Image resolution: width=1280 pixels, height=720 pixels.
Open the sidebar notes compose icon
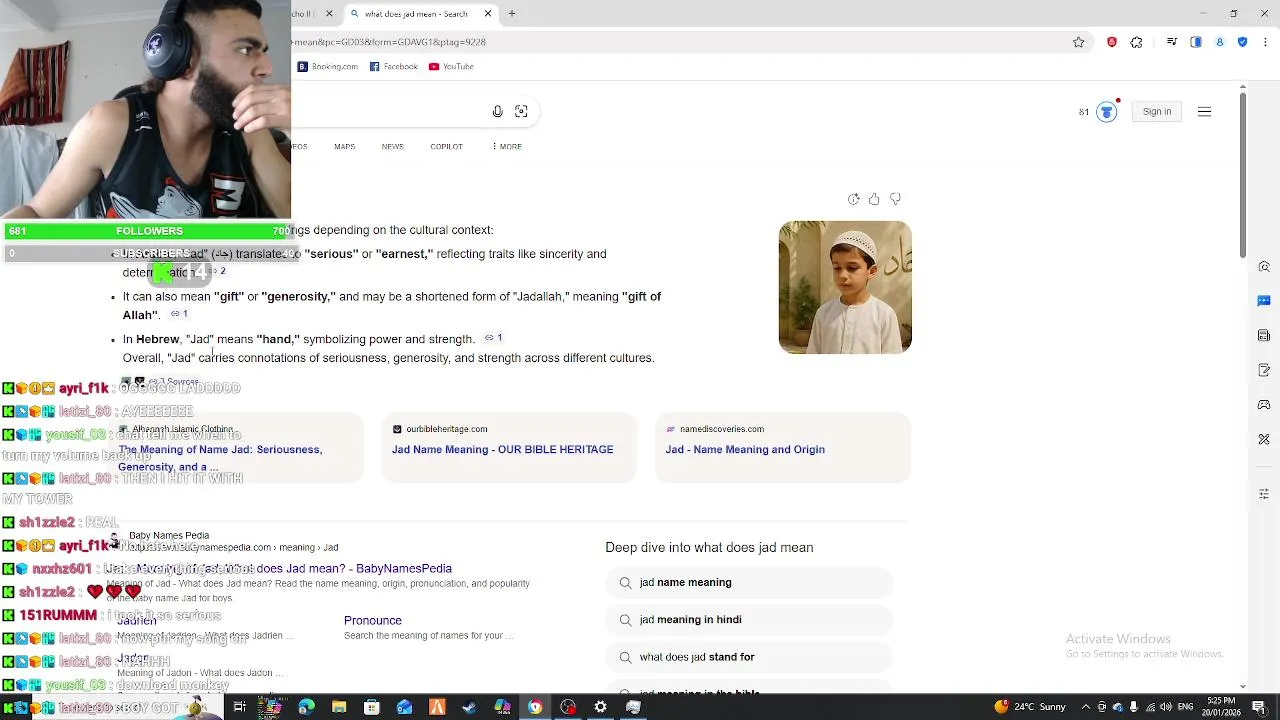pyautogui.click(x=1264, y=370)
